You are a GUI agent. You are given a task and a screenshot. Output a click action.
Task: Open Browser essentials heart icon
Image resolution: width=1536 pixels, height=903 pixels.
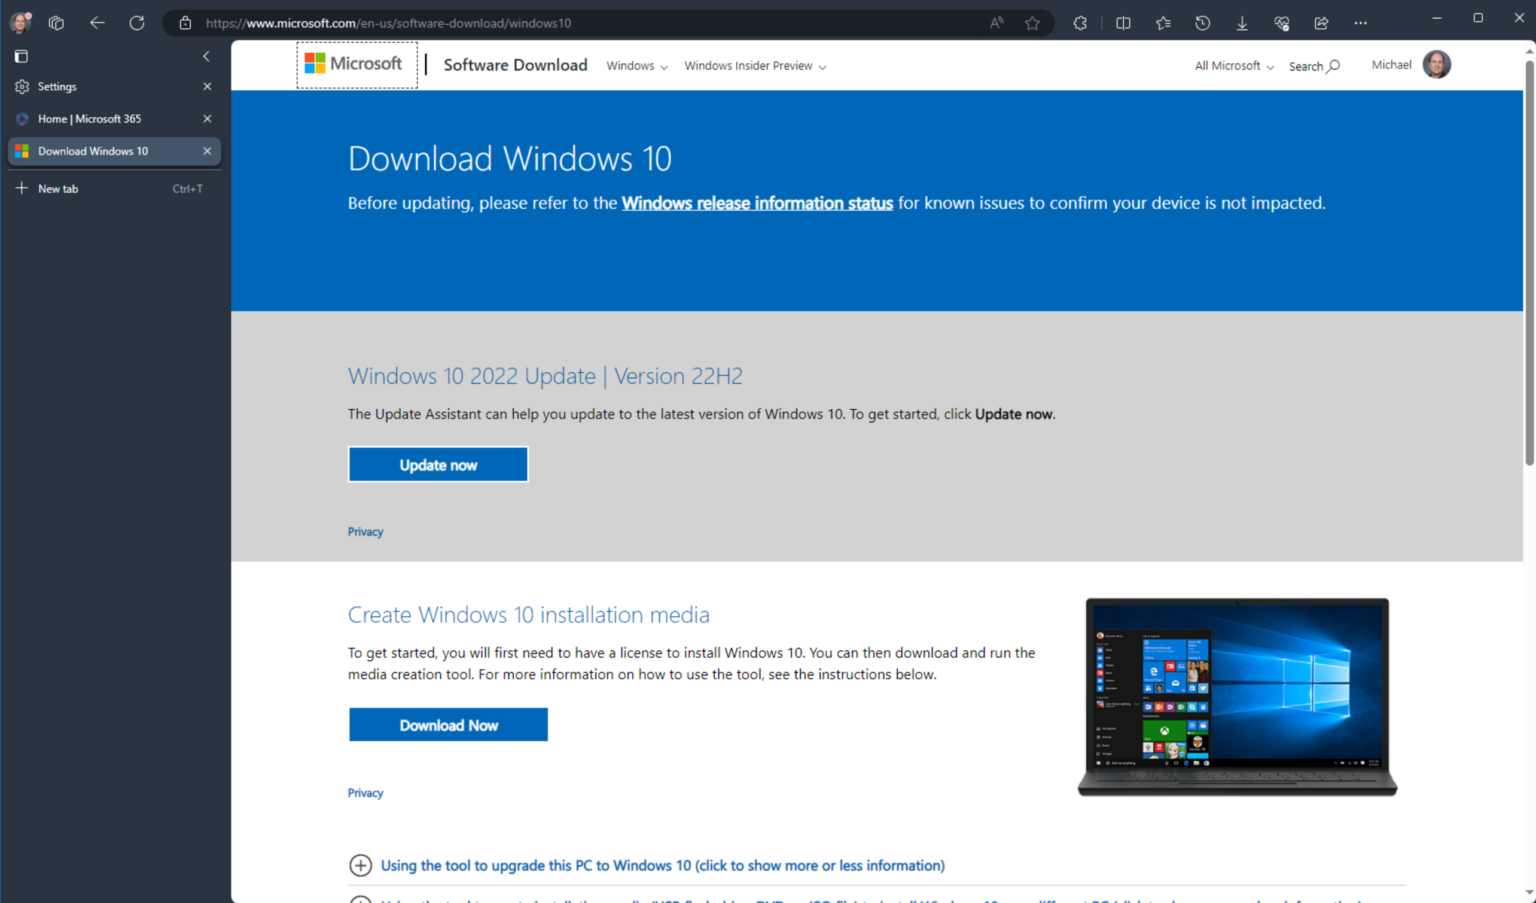point(1281,22)
